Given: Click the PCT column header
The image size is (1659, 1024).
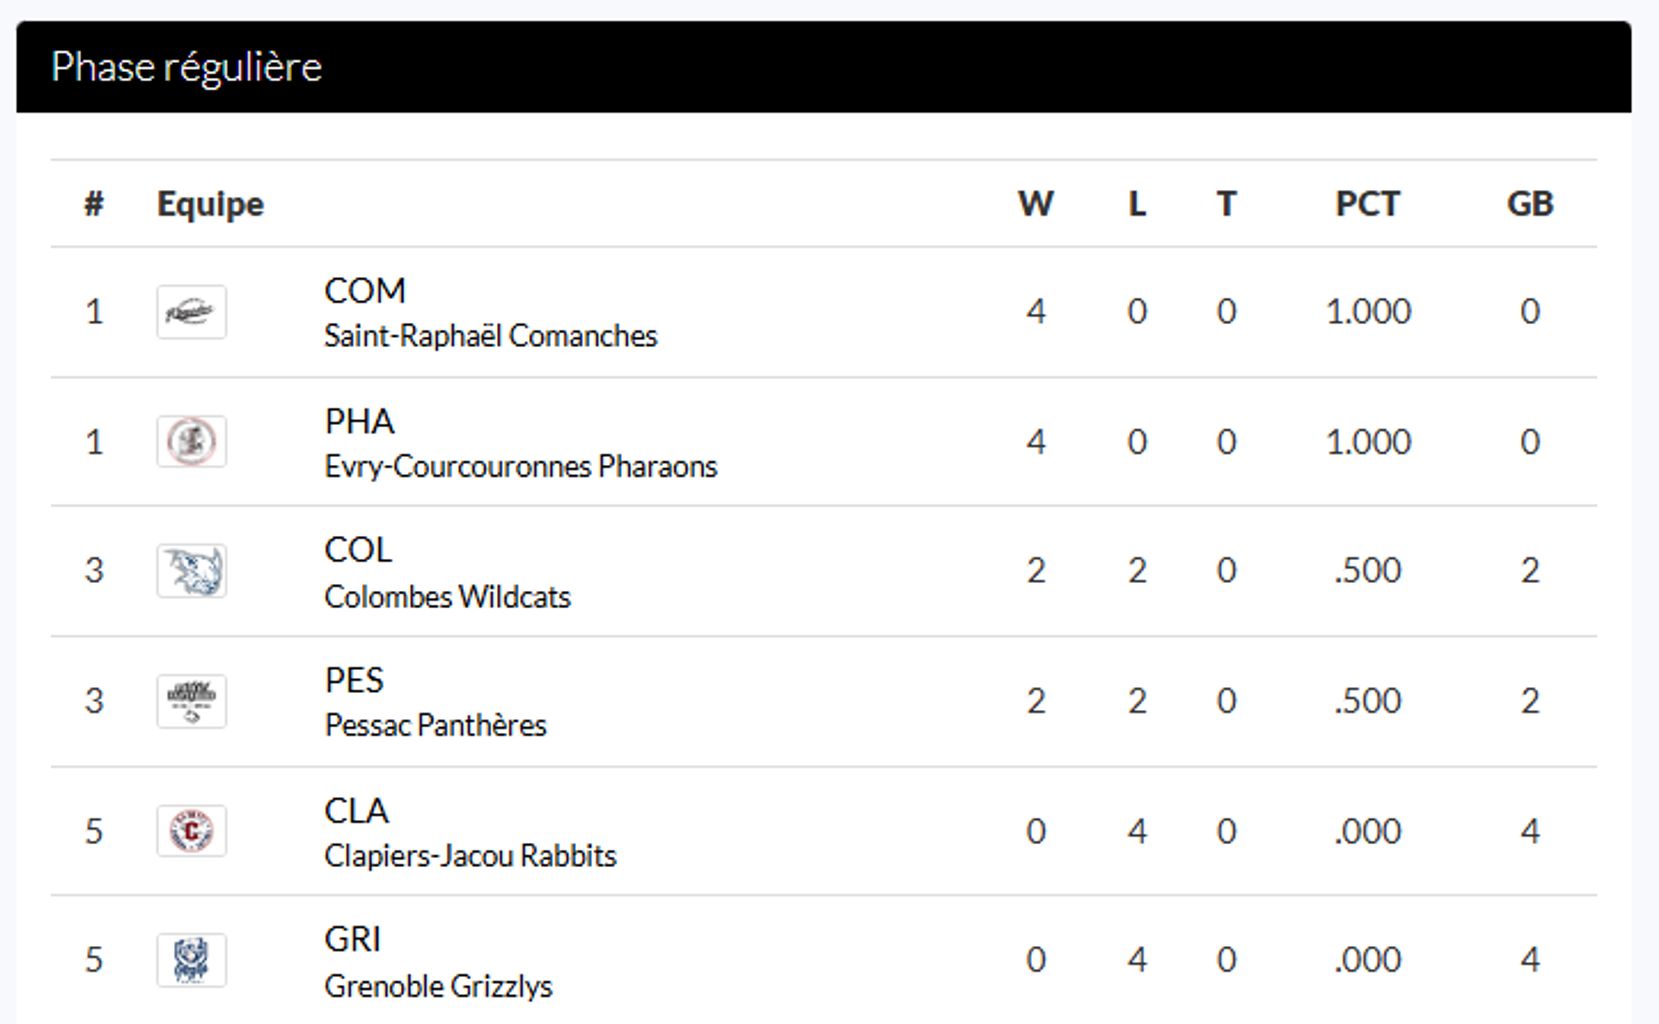Looking at the screenshot, I should [1367, 204].
